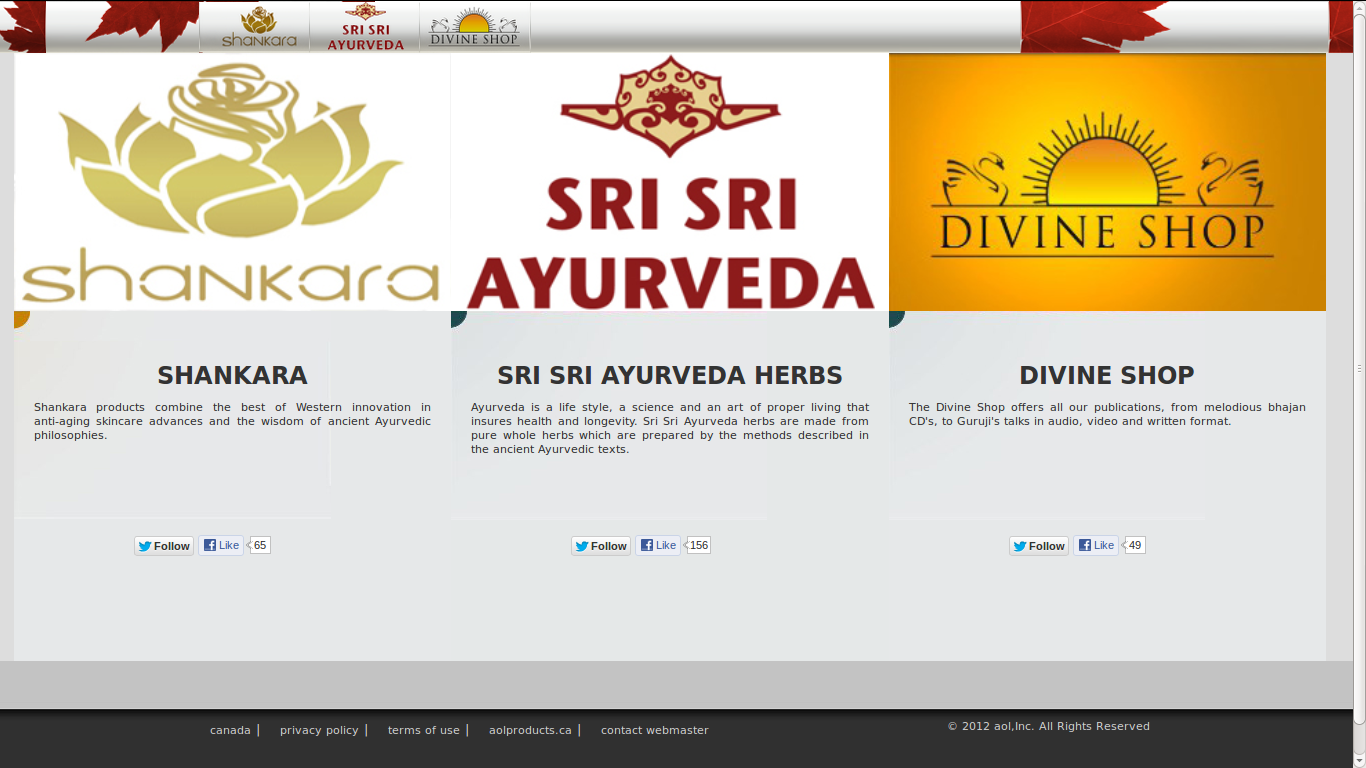Open the Divine Shop top tab
Image resolution: width=1366 pixels, height=768 pixels.
[x=475, y=27]
